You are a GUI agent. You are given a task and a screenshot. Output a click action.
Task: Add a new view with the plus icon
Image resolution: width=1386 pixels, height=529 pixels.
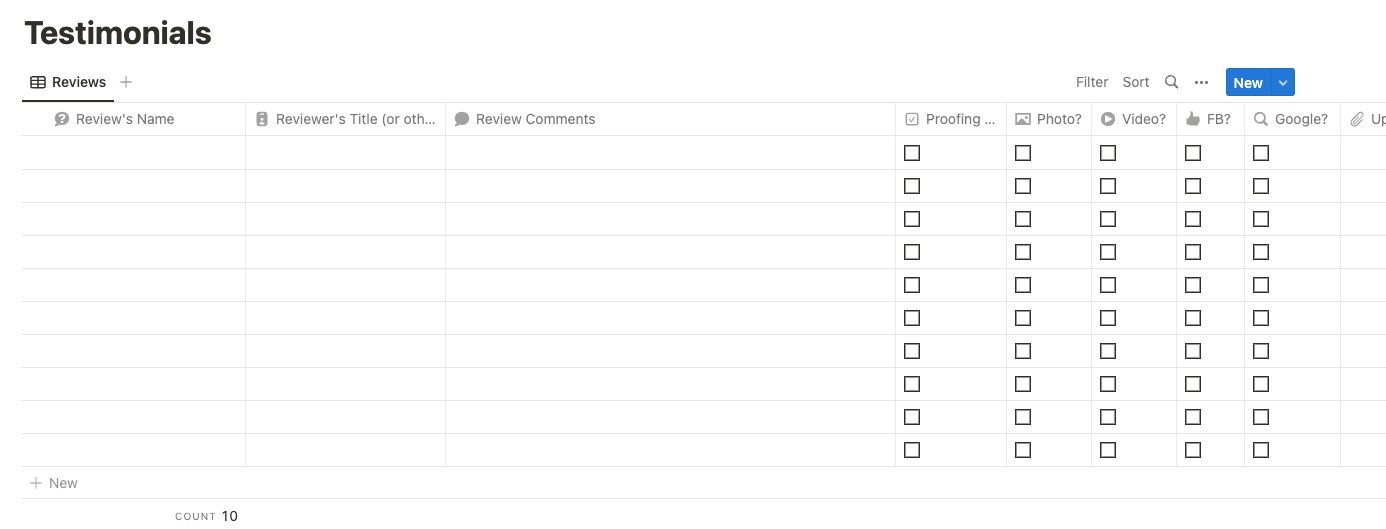tap(126, 82)
